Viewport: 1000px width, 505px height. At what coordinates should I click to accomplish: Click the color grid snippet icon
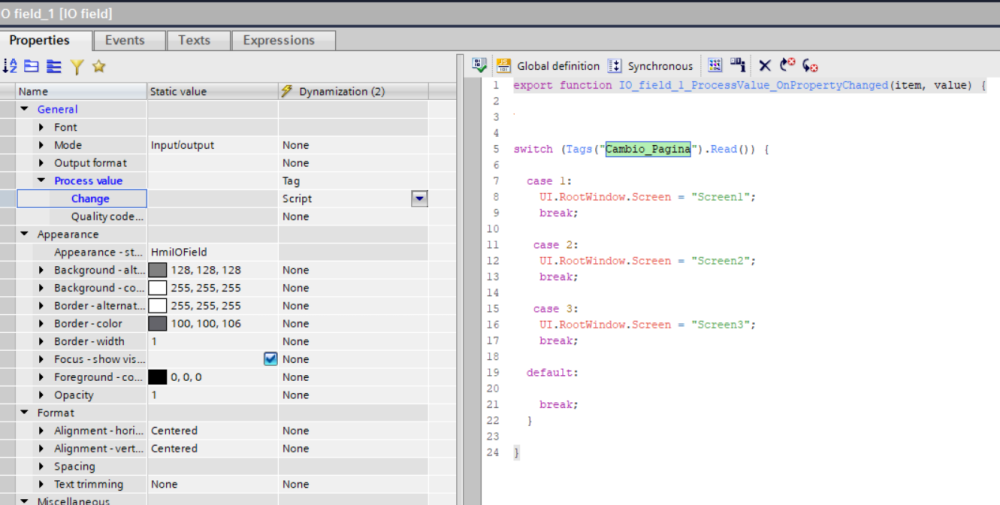(715, 66)
